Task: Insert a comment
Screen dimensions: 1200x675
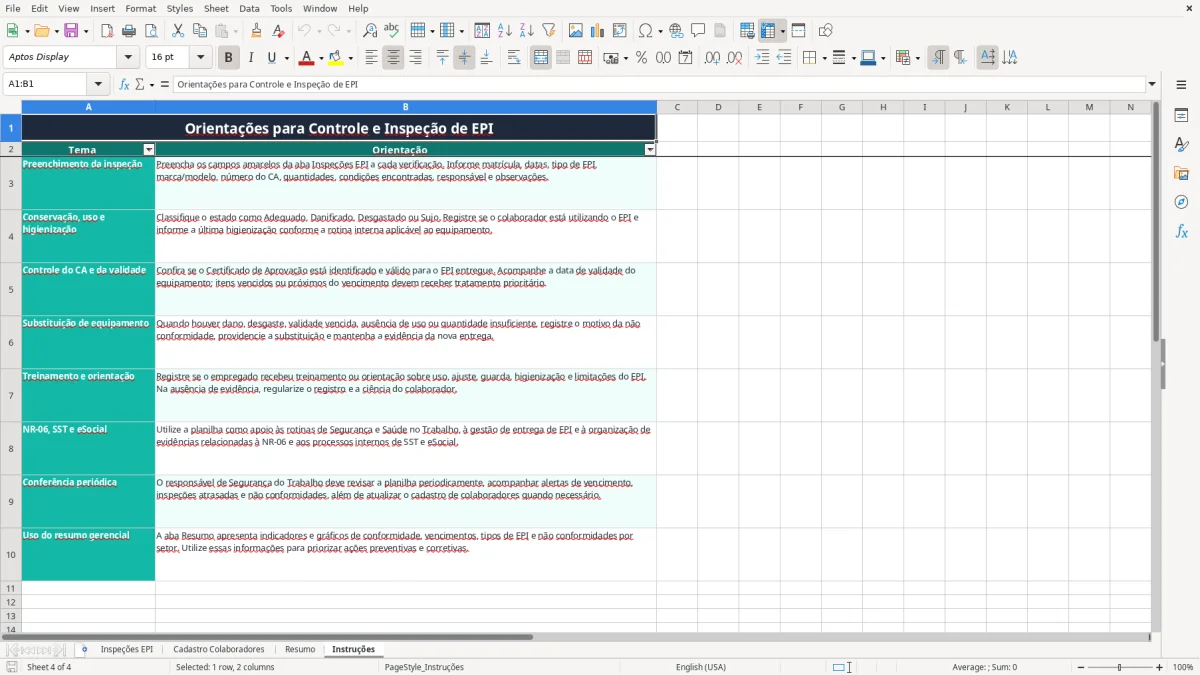Action: click(699, 31)
